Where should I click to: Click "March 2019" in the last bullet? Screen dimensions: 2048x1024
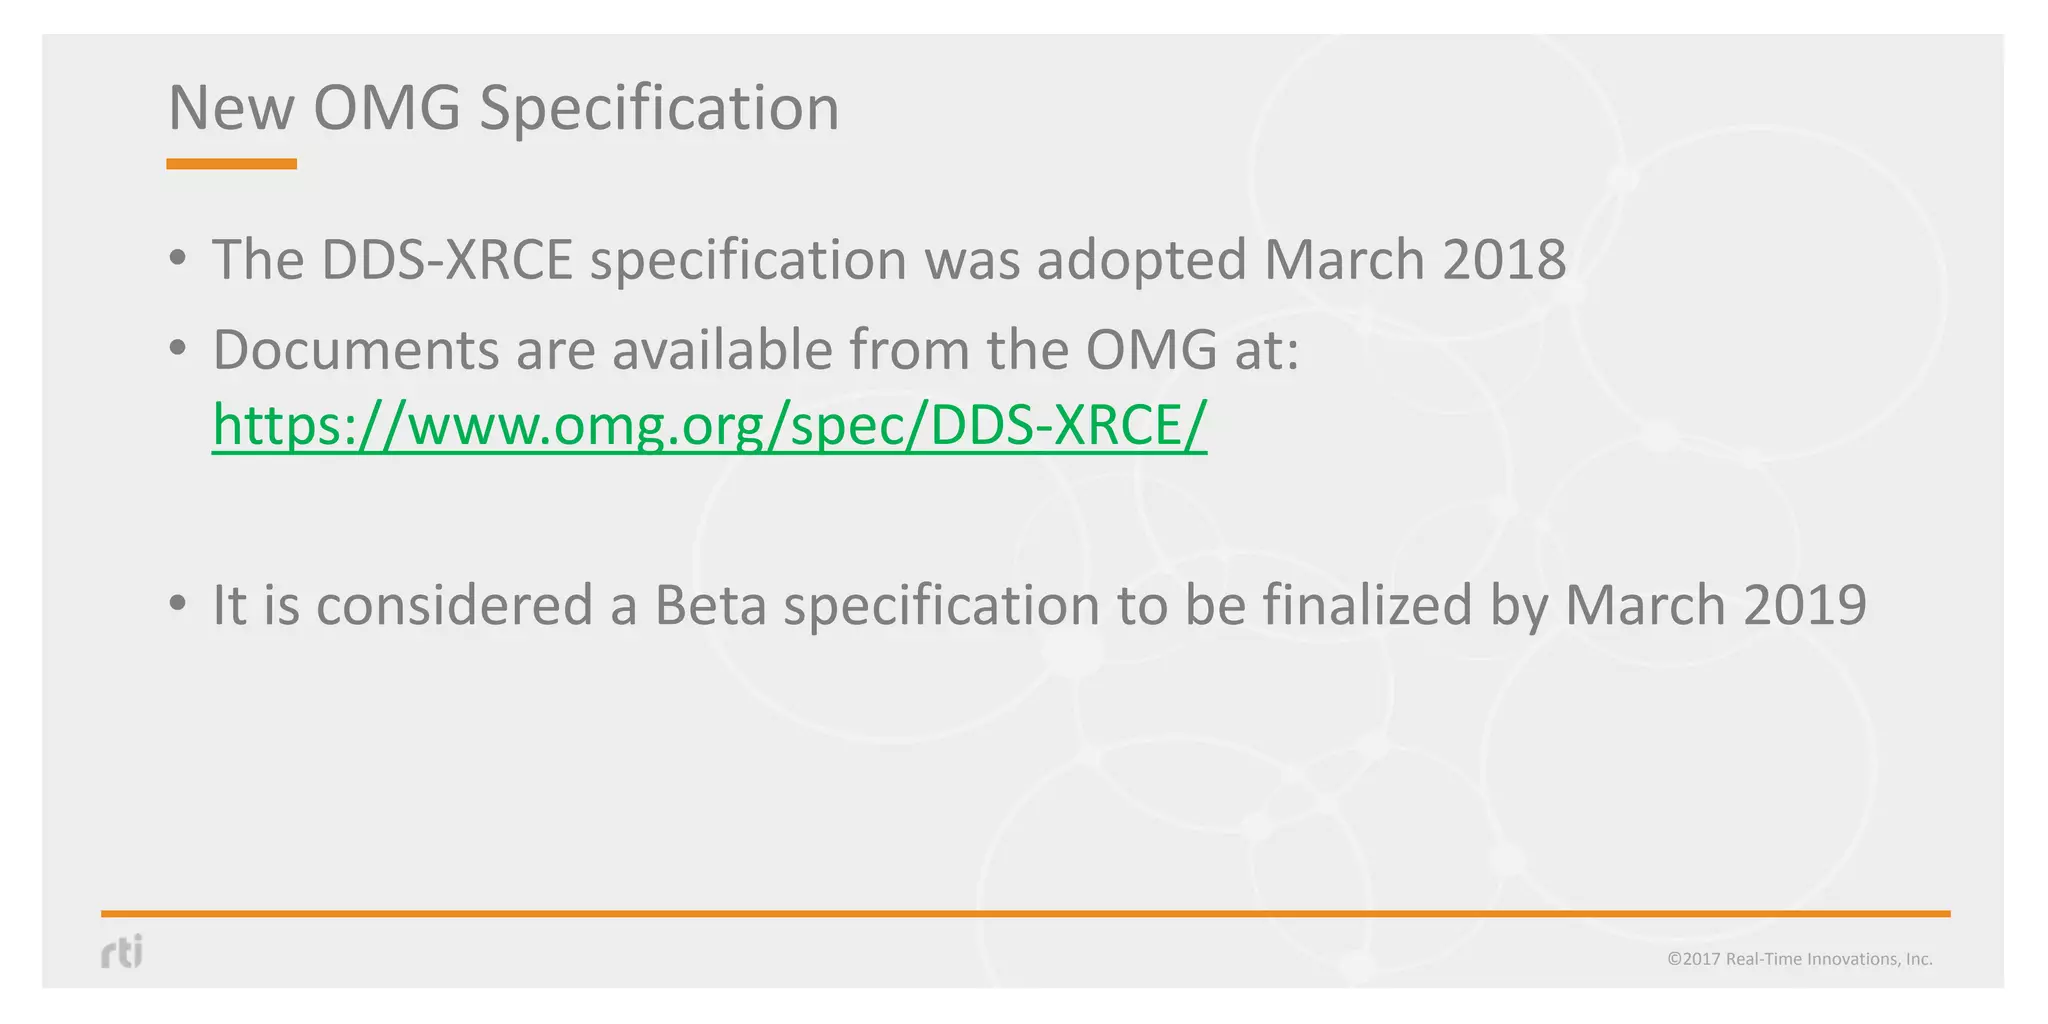pyautogui.click(x=1715, y=605)
